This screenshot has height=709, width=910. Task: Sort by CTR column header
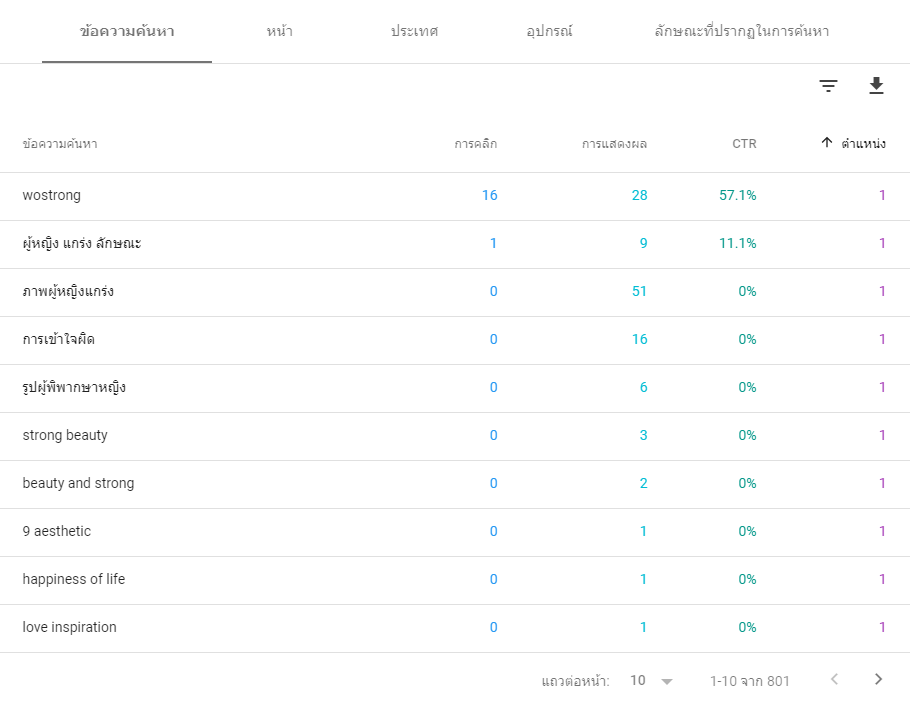pyautogui.click(x=744, y=144)
